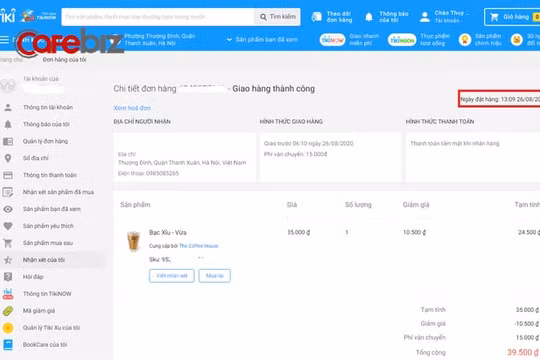The image size is (540, 360).
Task: Open Hỏi đáp question icon
Action: click(x=8, y=277)
